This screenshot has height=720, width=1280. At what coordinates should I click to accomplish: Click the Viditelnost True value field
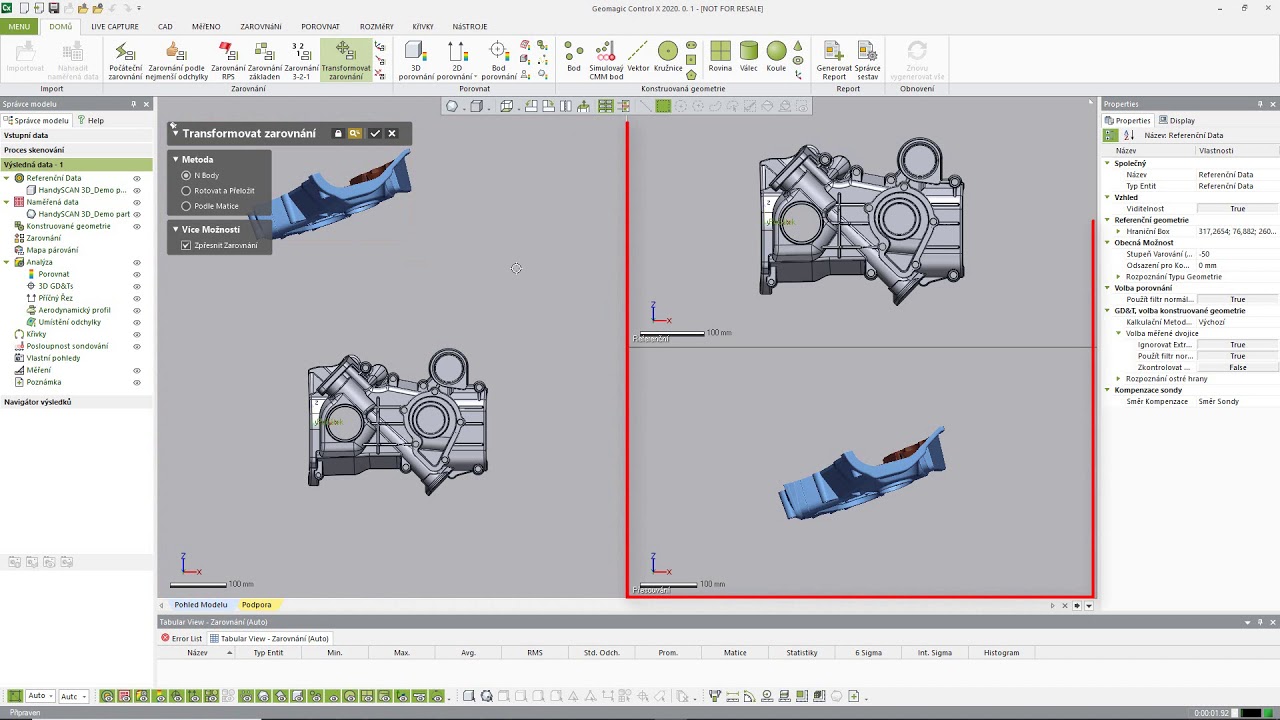click(1237, 209)
